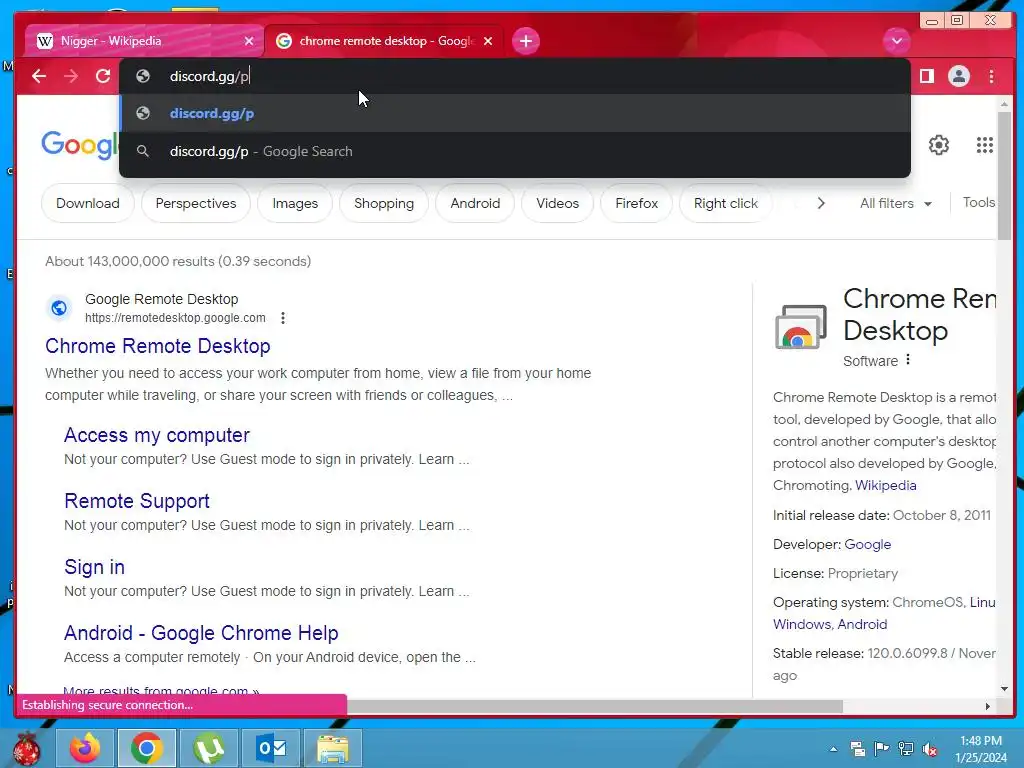Reload the page with the refresh icon
1024x768 pixels.
103,76
